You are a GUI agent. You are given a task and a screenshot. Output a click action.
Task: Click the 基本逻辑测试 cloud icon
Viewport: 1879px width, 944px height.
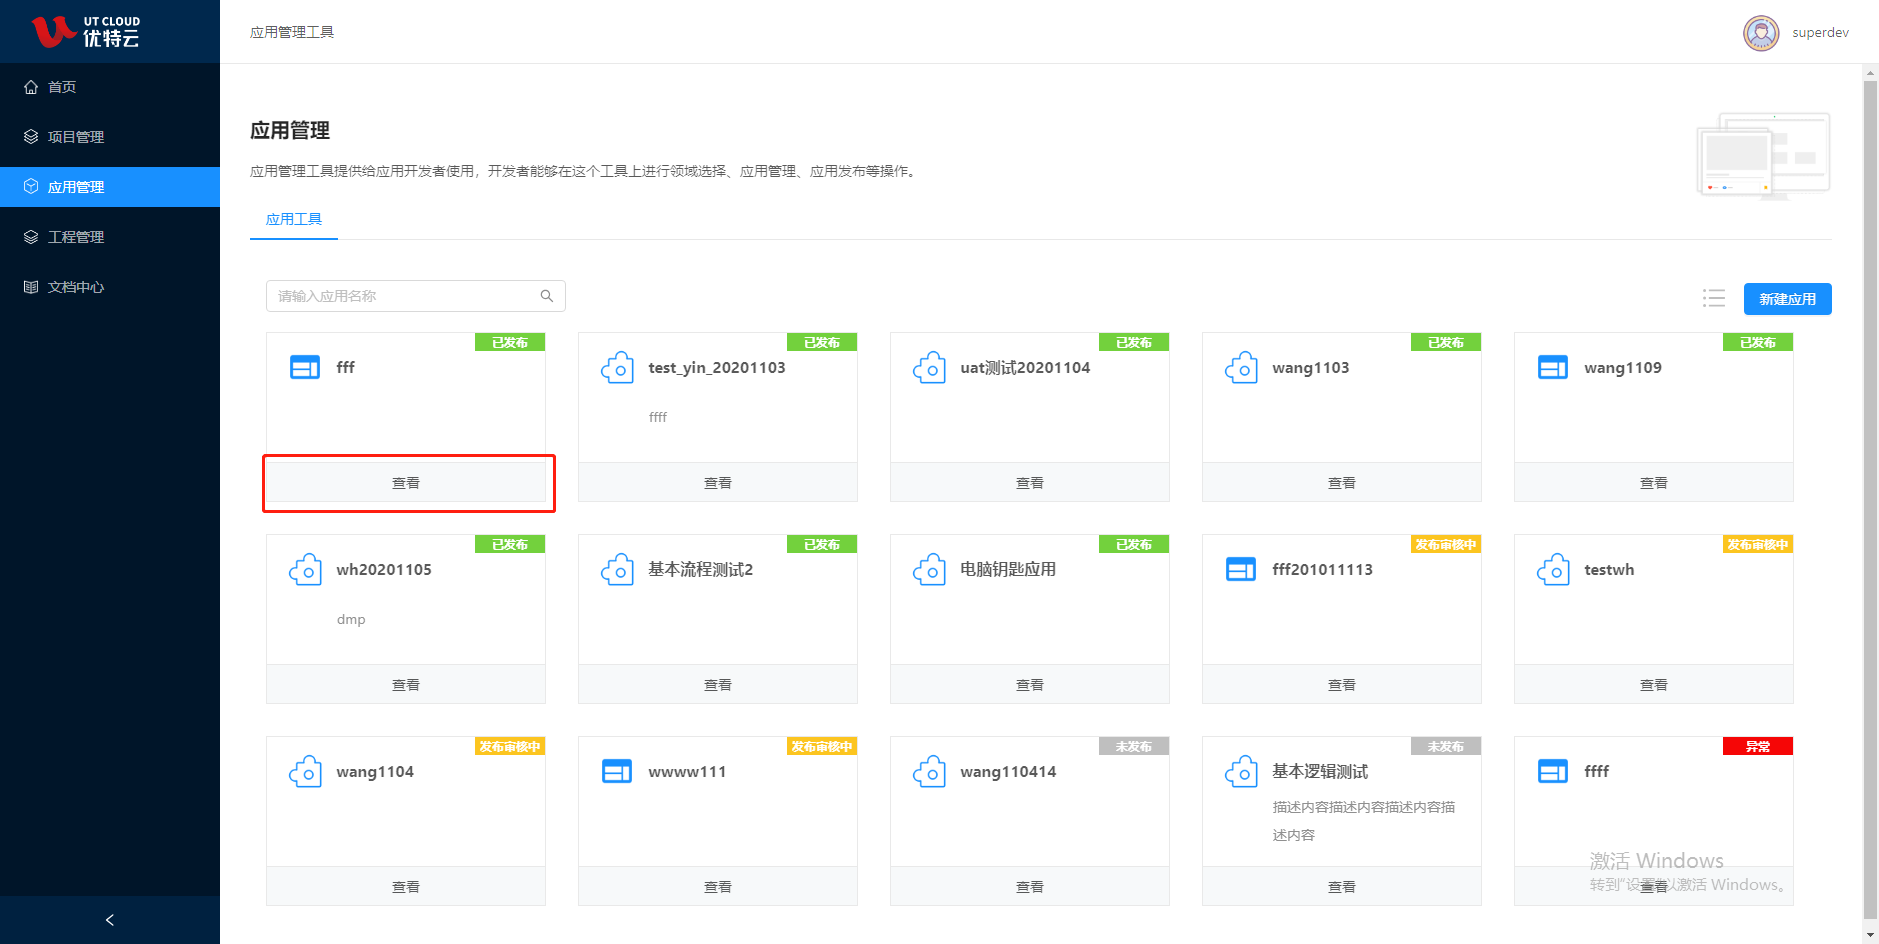tap(1241, 772)
